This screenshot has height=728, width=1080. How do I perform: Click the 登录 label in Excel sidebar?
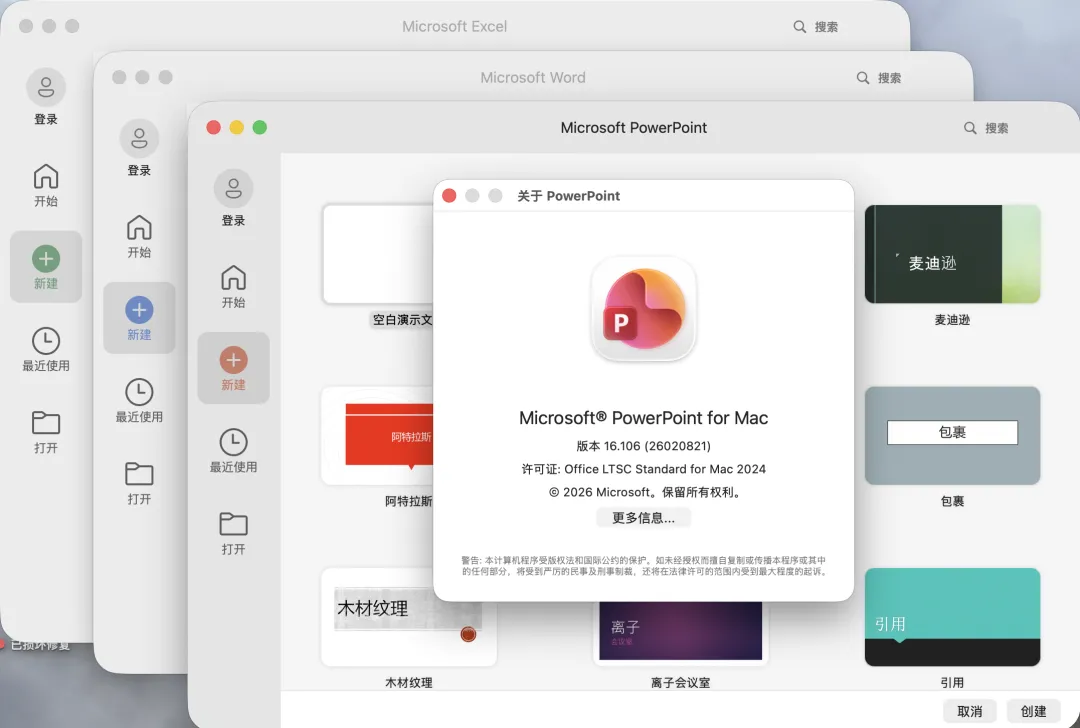point(46,119)
